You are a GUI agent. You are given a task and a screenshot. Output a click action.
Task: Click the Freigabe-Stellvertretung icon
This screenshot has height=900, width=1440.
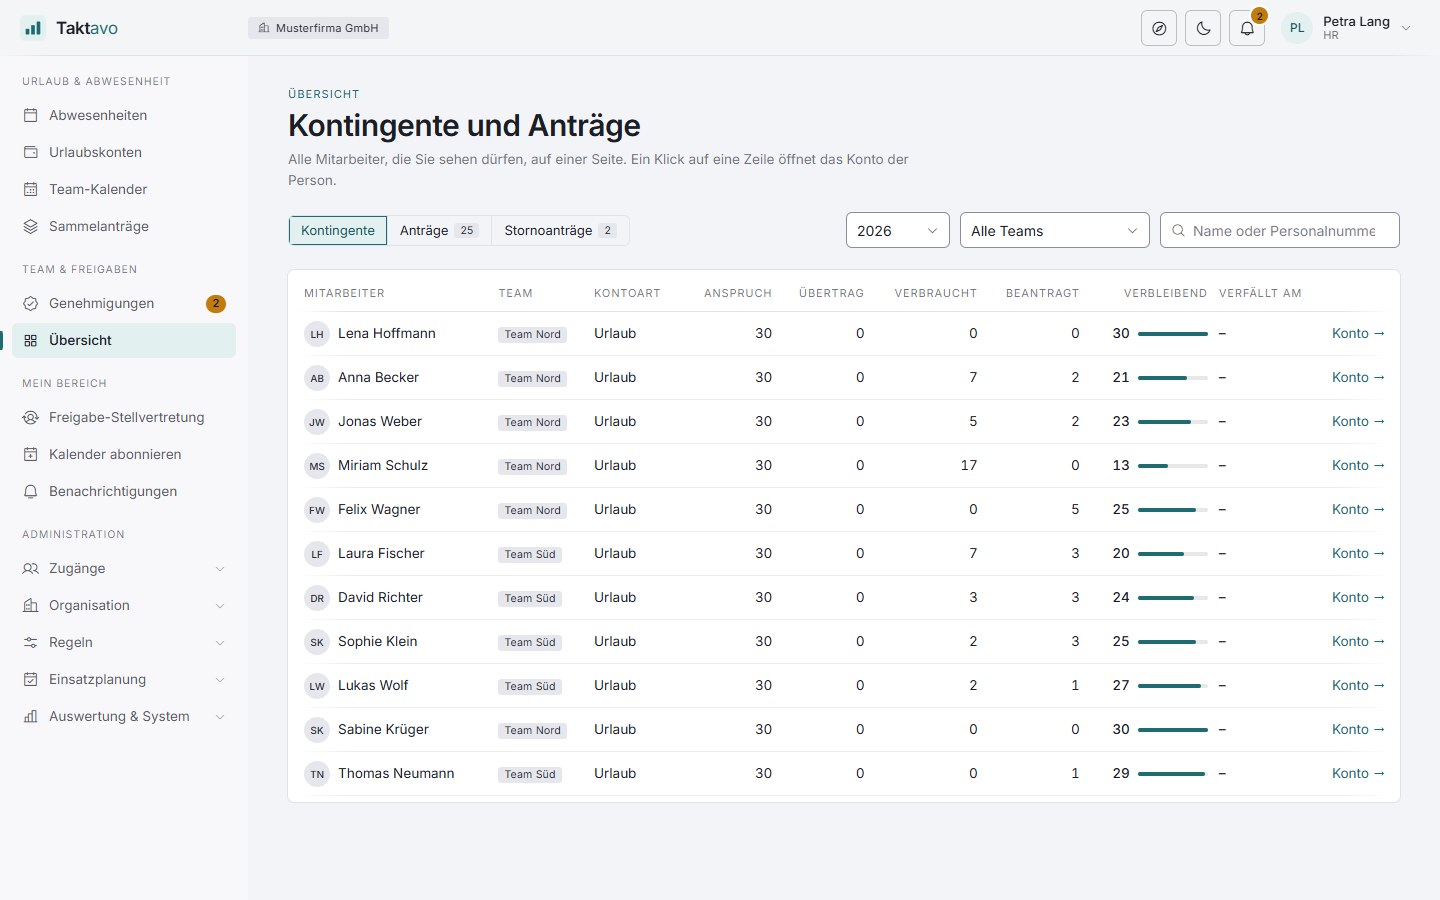(x=31, y=417)
